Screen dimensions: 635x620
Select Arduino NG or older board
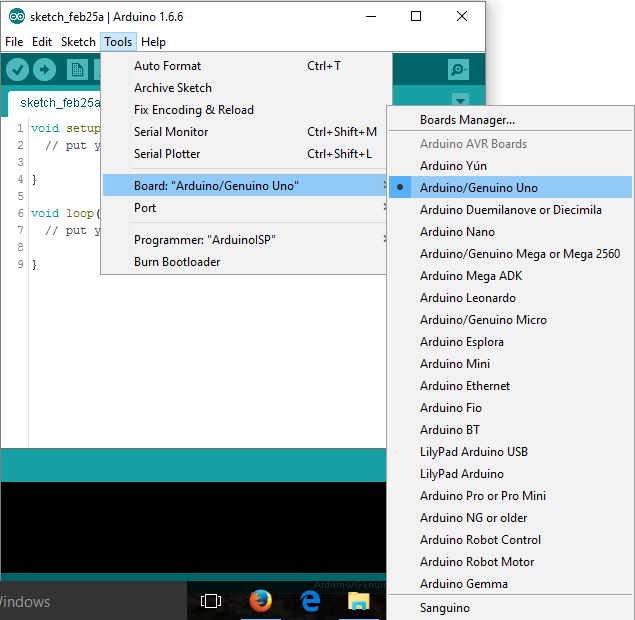[510, 518]
